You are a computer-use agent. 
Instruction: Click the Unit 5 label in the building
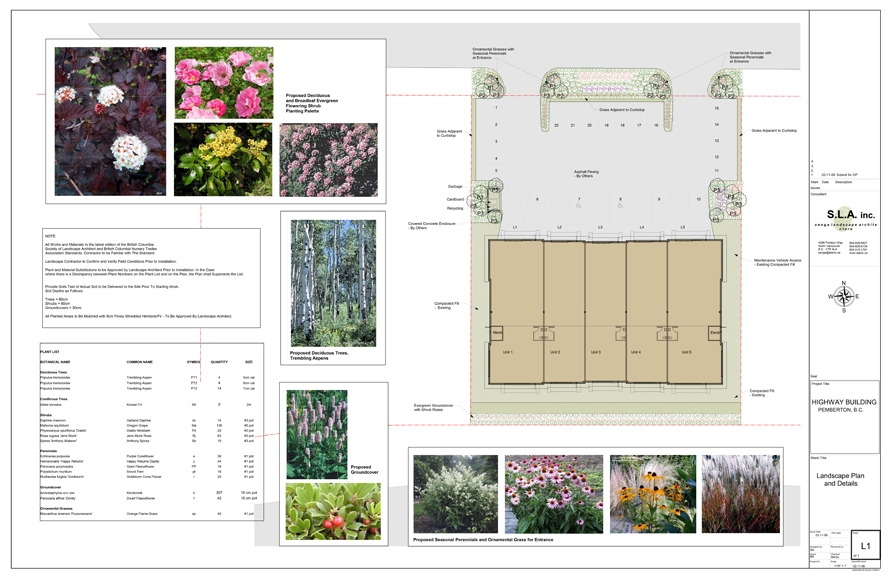[687, 352]
